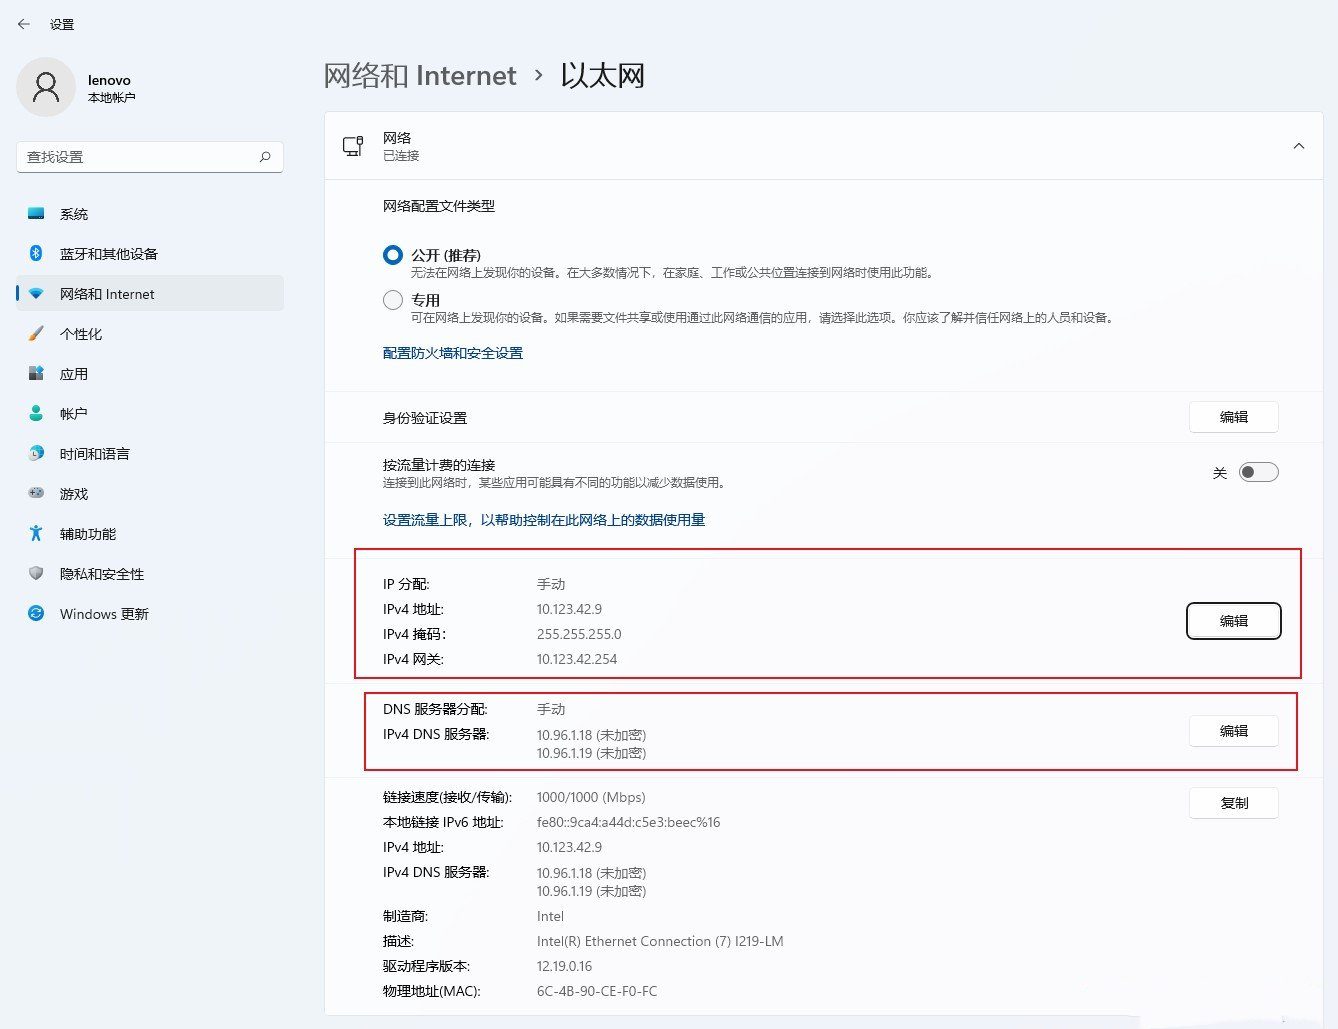Screen dimensions: 1338x1029
Task: Go to 时间和语言 settings
Action: click(x=94, y=454)
